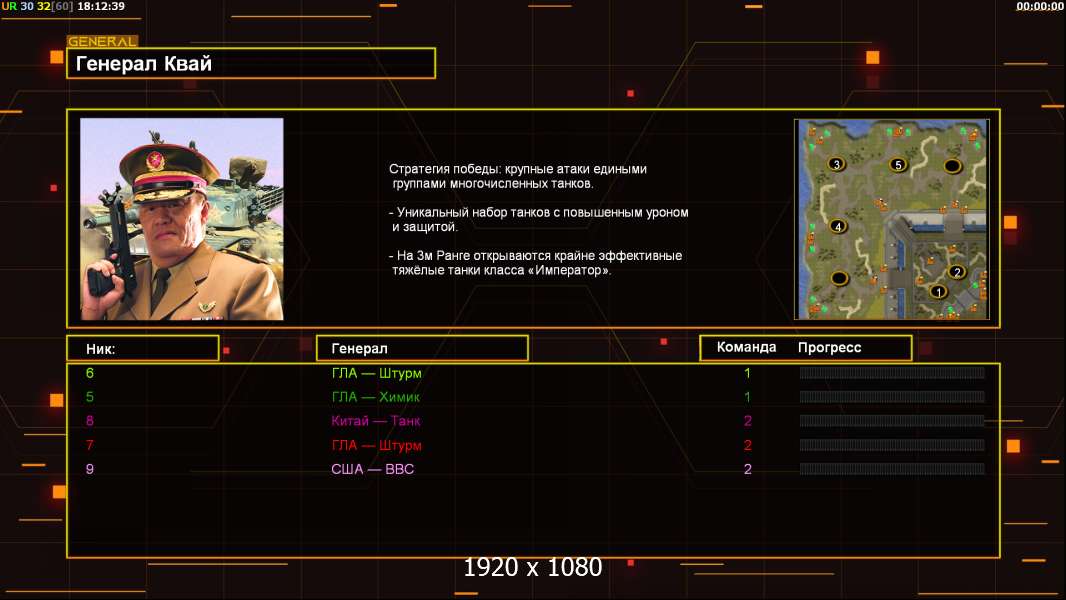This screenshot has height=600, width=1066.
Task: Click team number 2 in player 8's row
Action: pos(748,421)
